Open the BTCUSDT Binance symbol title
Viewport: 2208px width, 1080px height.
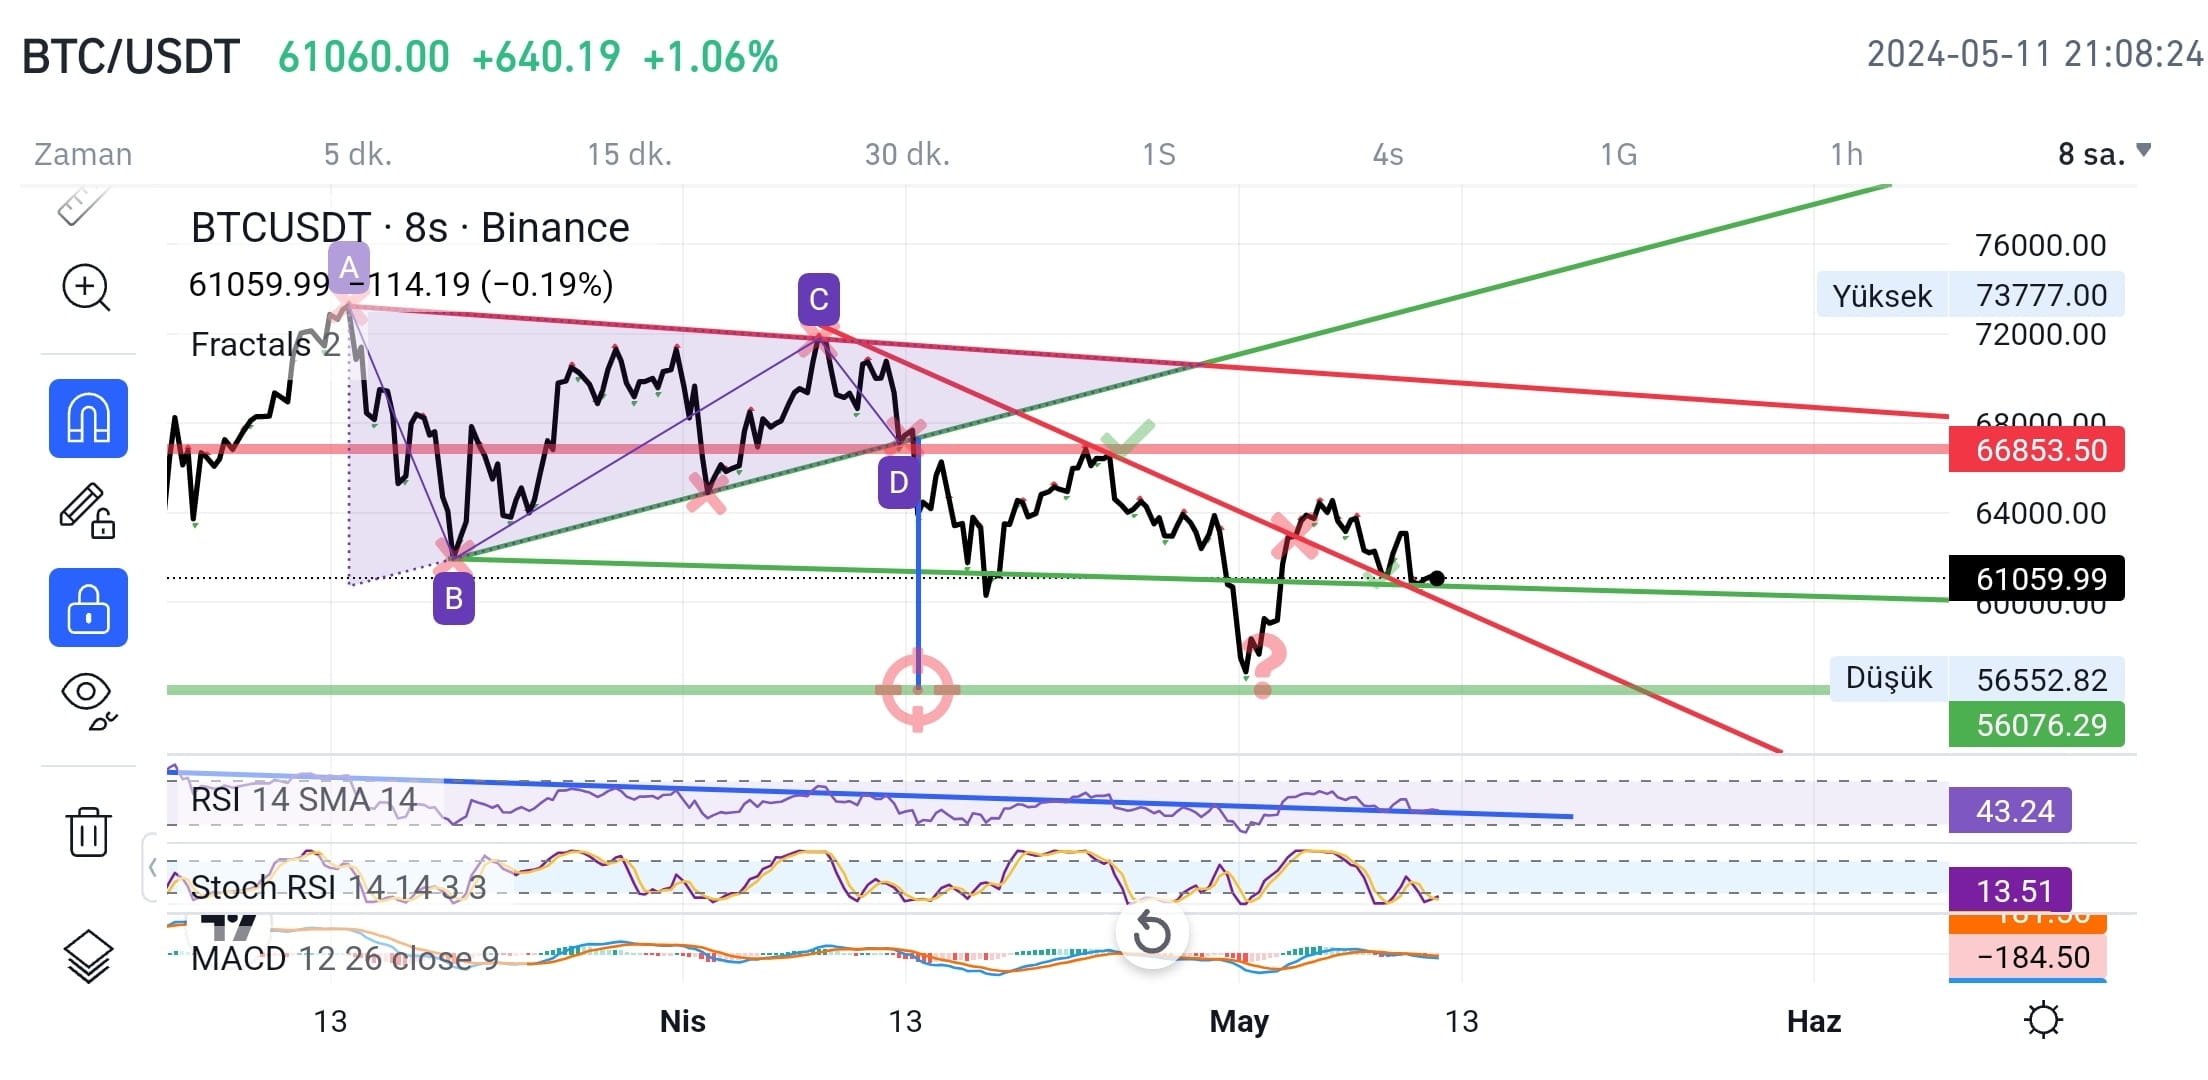[409, 227]
